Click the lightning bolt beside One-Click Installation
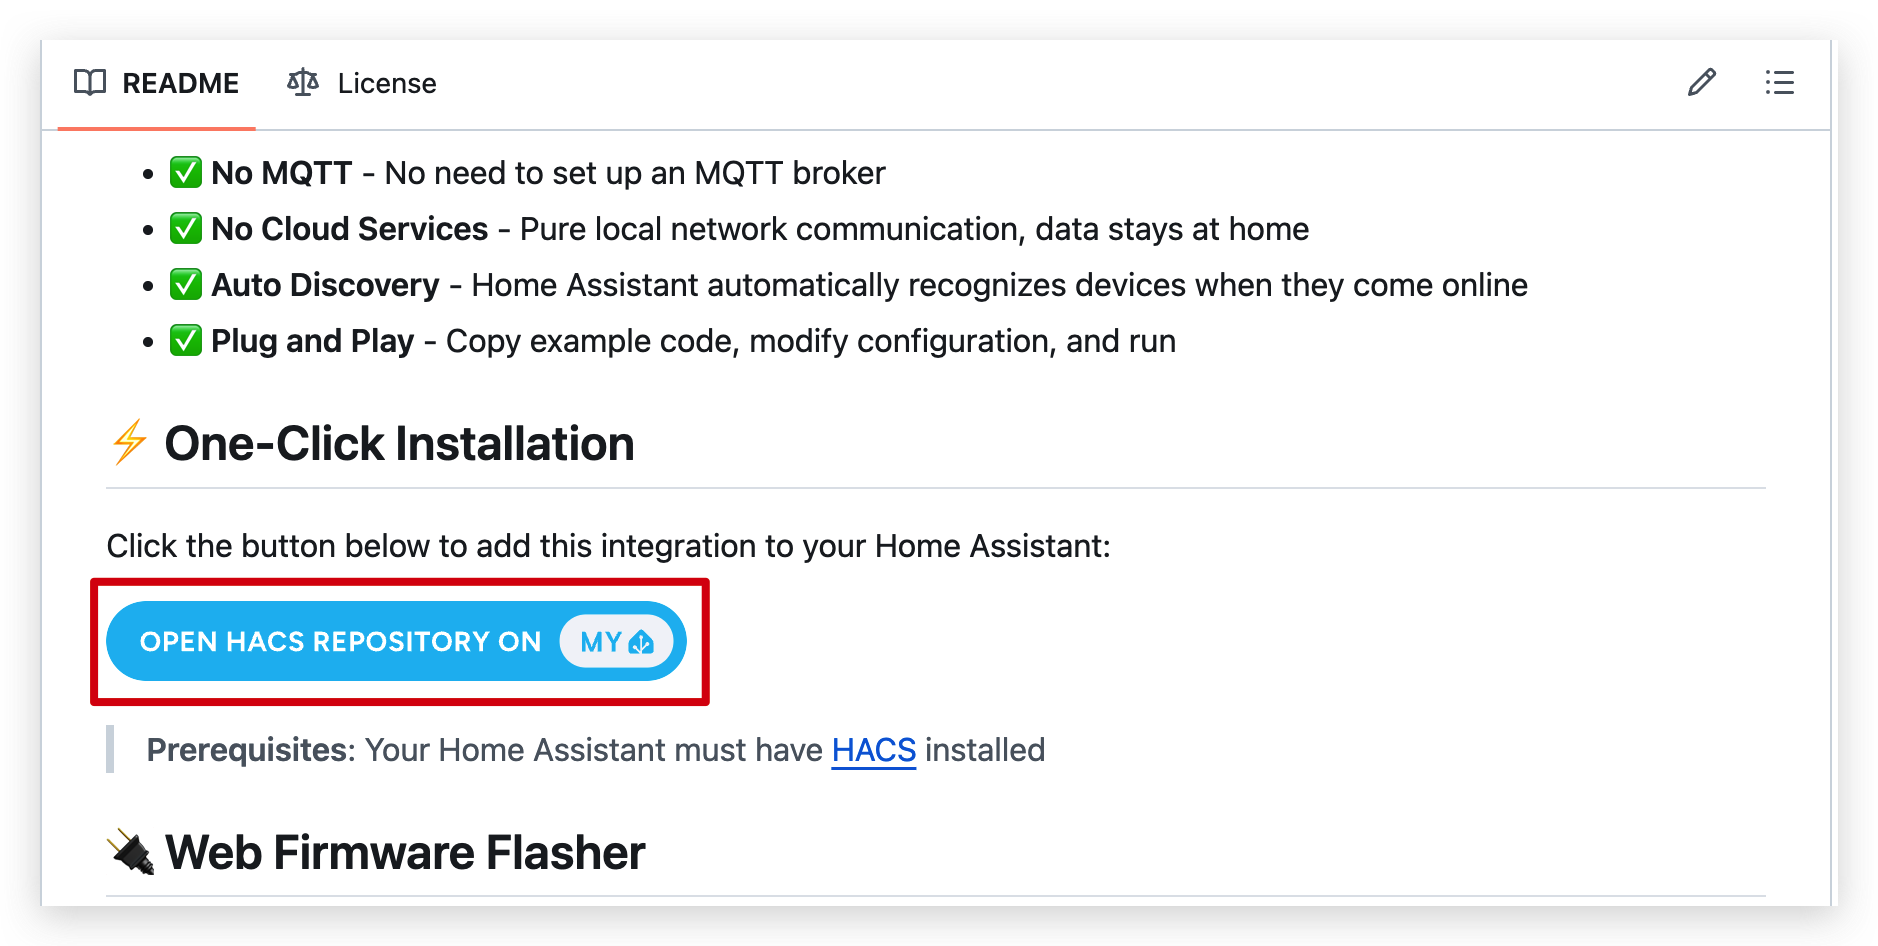Image resolution: width=1878 pixels, height=946 pixels. [129, 443]
